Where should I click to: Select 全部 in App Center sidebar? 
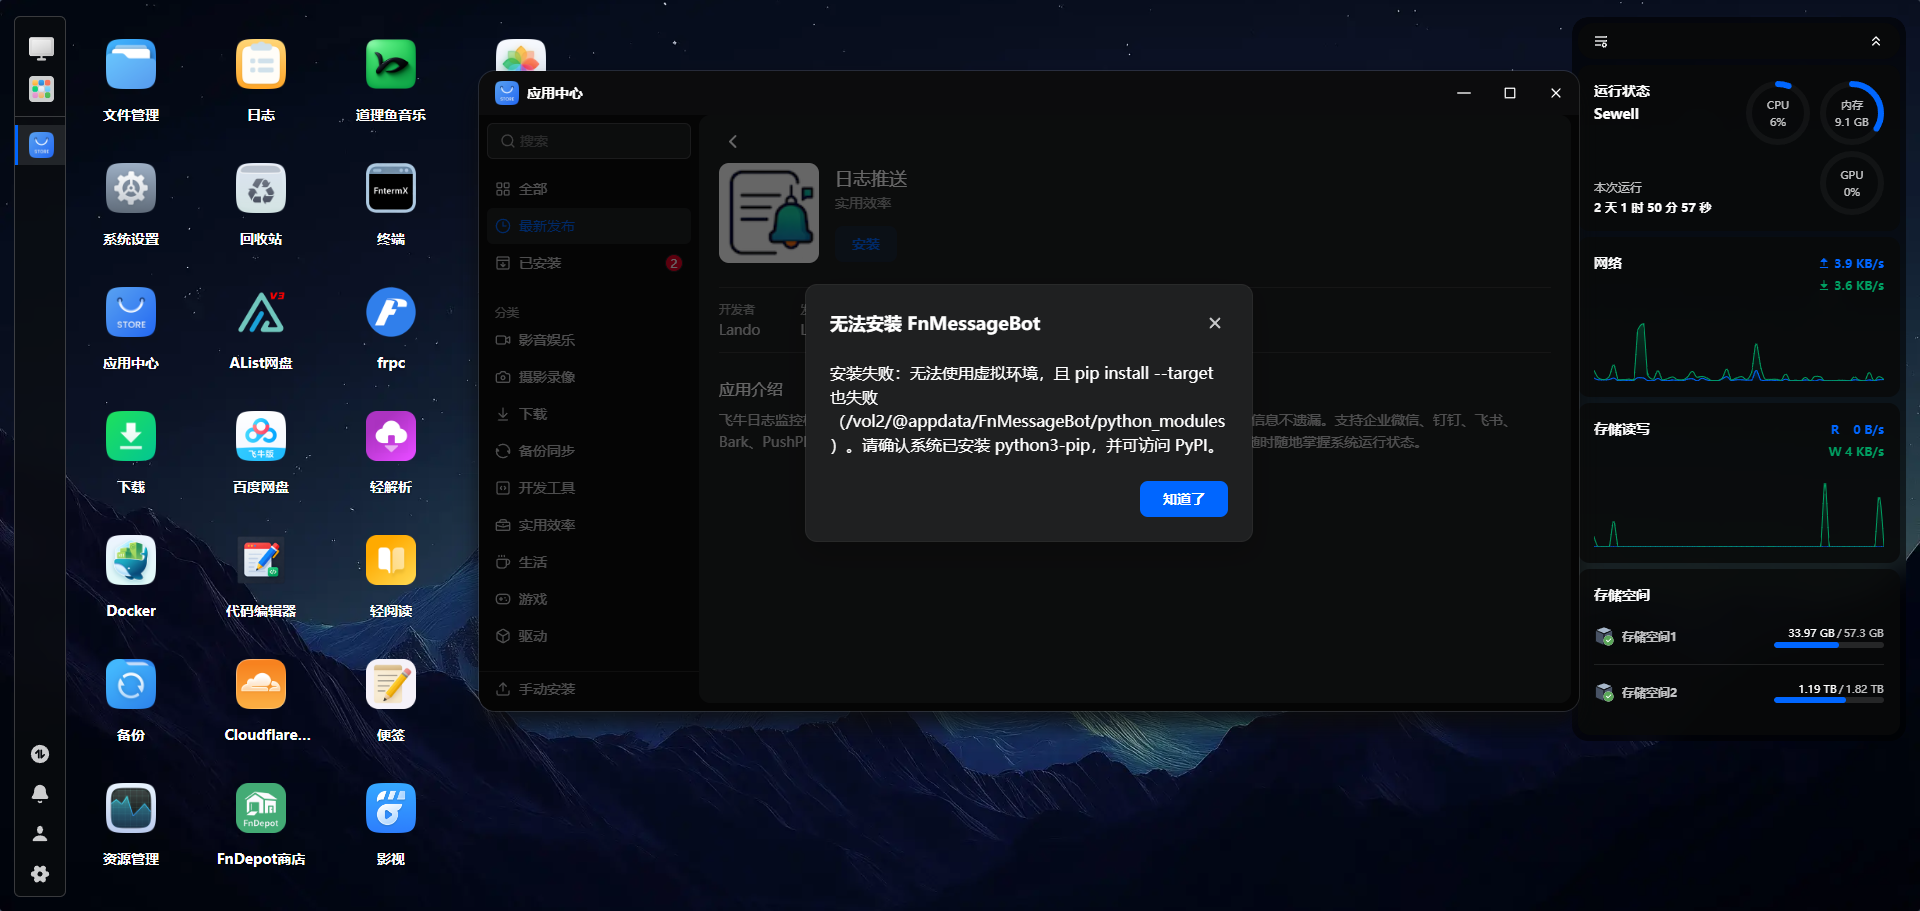pos(589,189)
